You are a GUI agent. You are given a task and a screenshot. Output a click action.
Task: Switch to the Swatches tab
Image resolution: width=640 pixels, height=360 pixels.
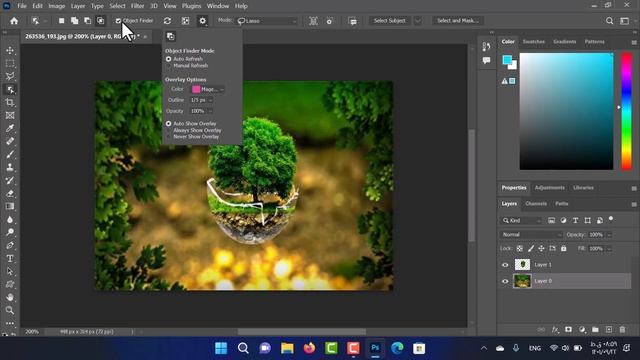tap(533, 42)
